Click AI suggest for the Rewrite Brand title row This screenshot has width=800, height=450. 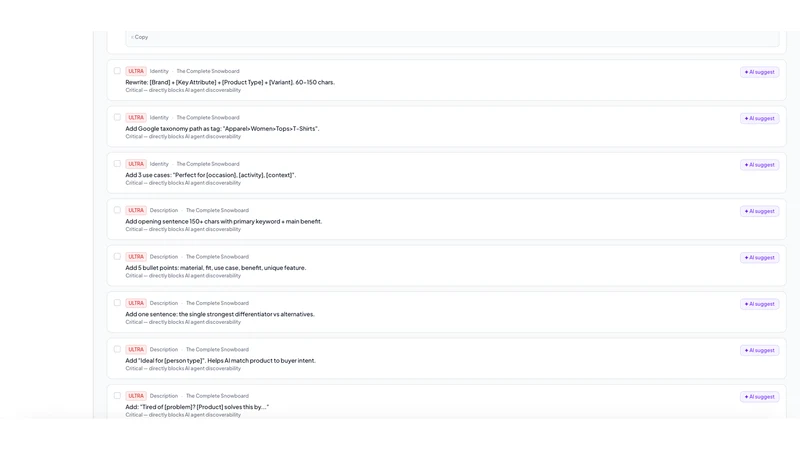tap(759, 72)
